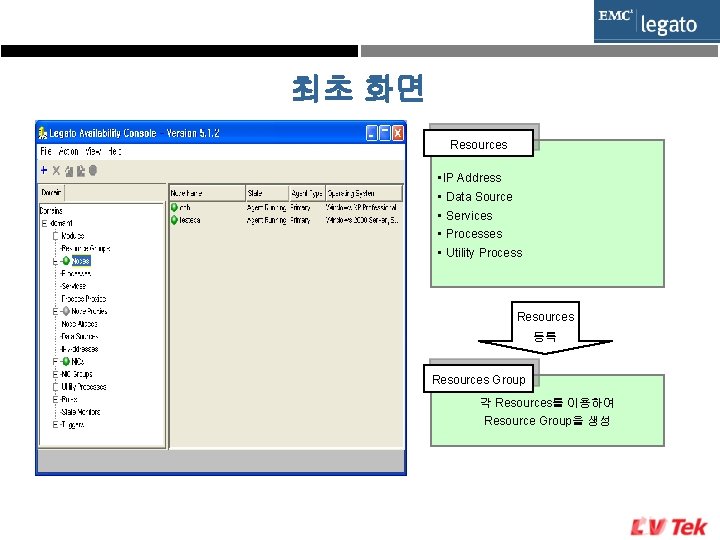Close the Legato Availability Console window
Screen dimensions: 720x540
[x=398, y=133]
